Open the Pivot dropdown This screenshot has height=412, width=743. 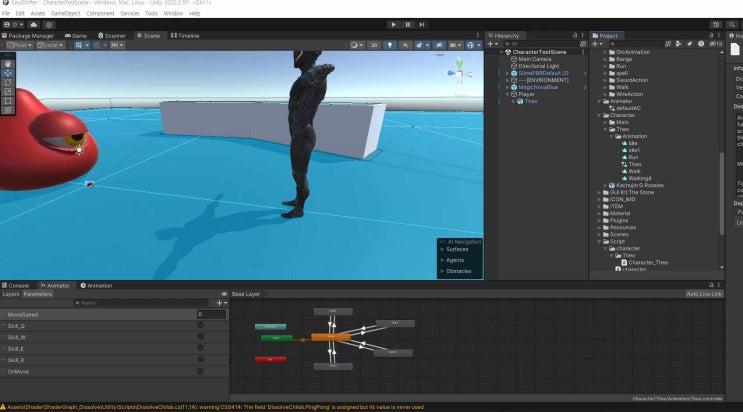19,45
